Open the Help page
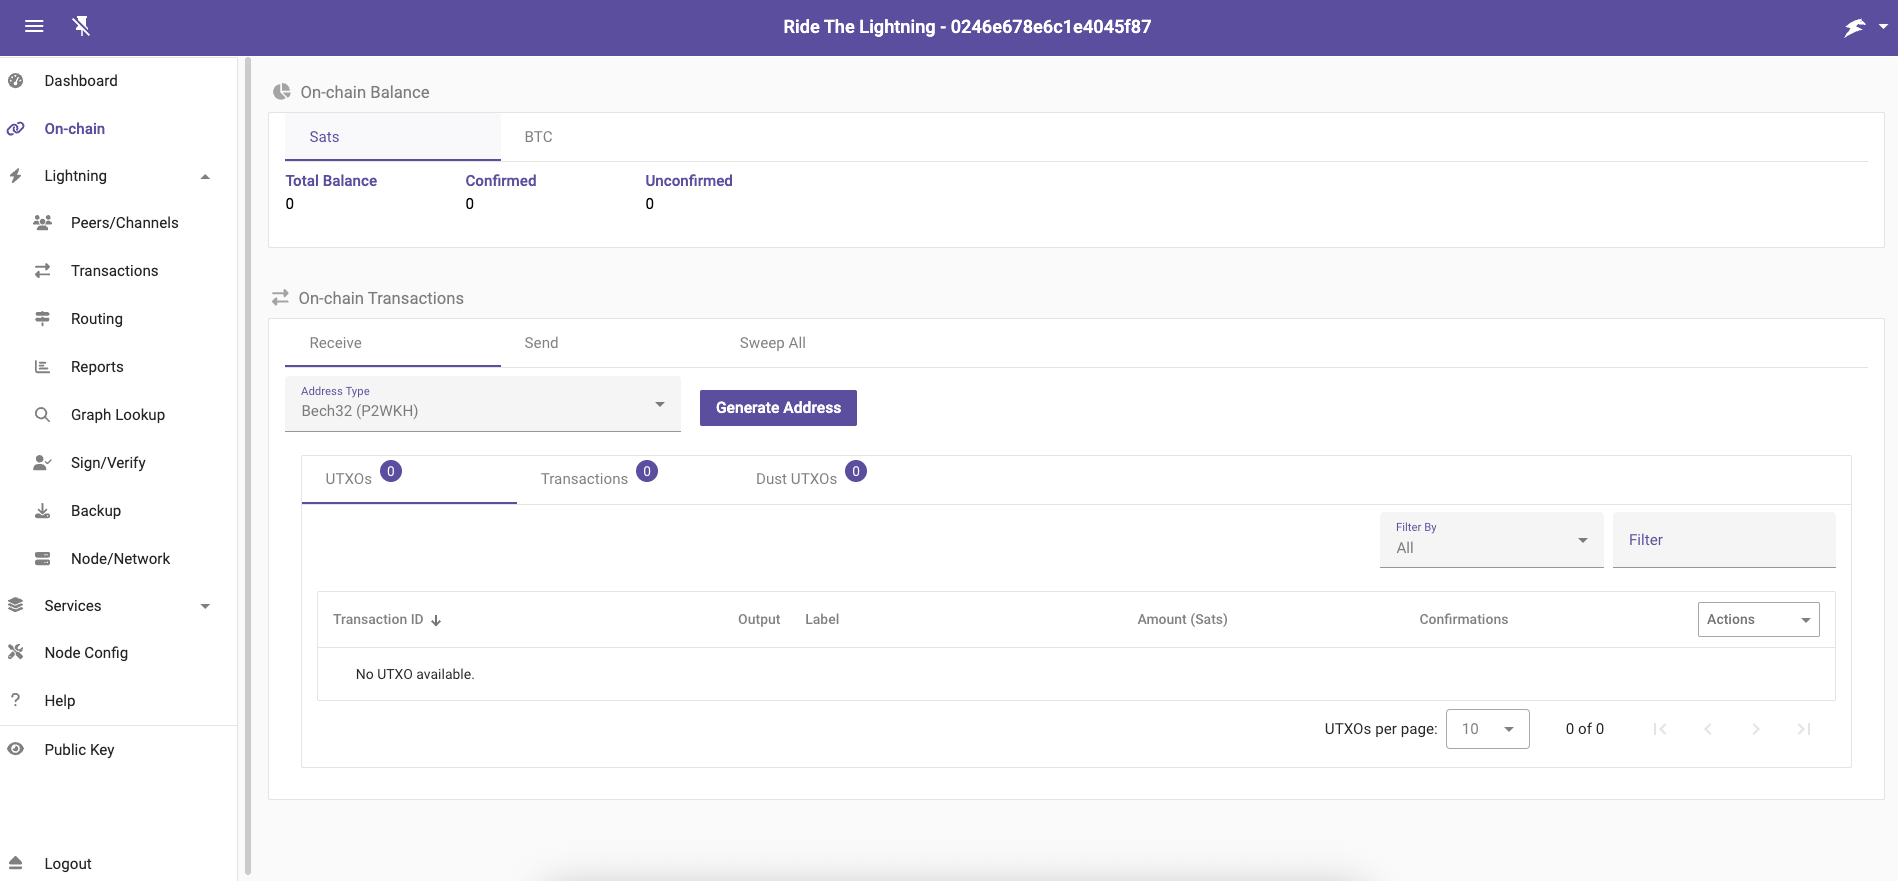Image resolution: width=1898 pixels, height=881 pixels. [x=60, y=701]
